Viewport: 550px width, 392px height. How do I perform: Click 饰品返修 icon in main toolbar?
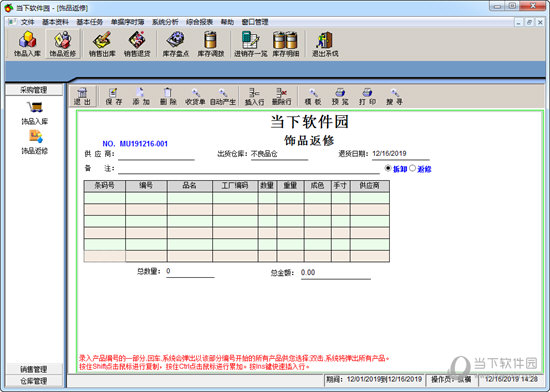tap(62, 44)
